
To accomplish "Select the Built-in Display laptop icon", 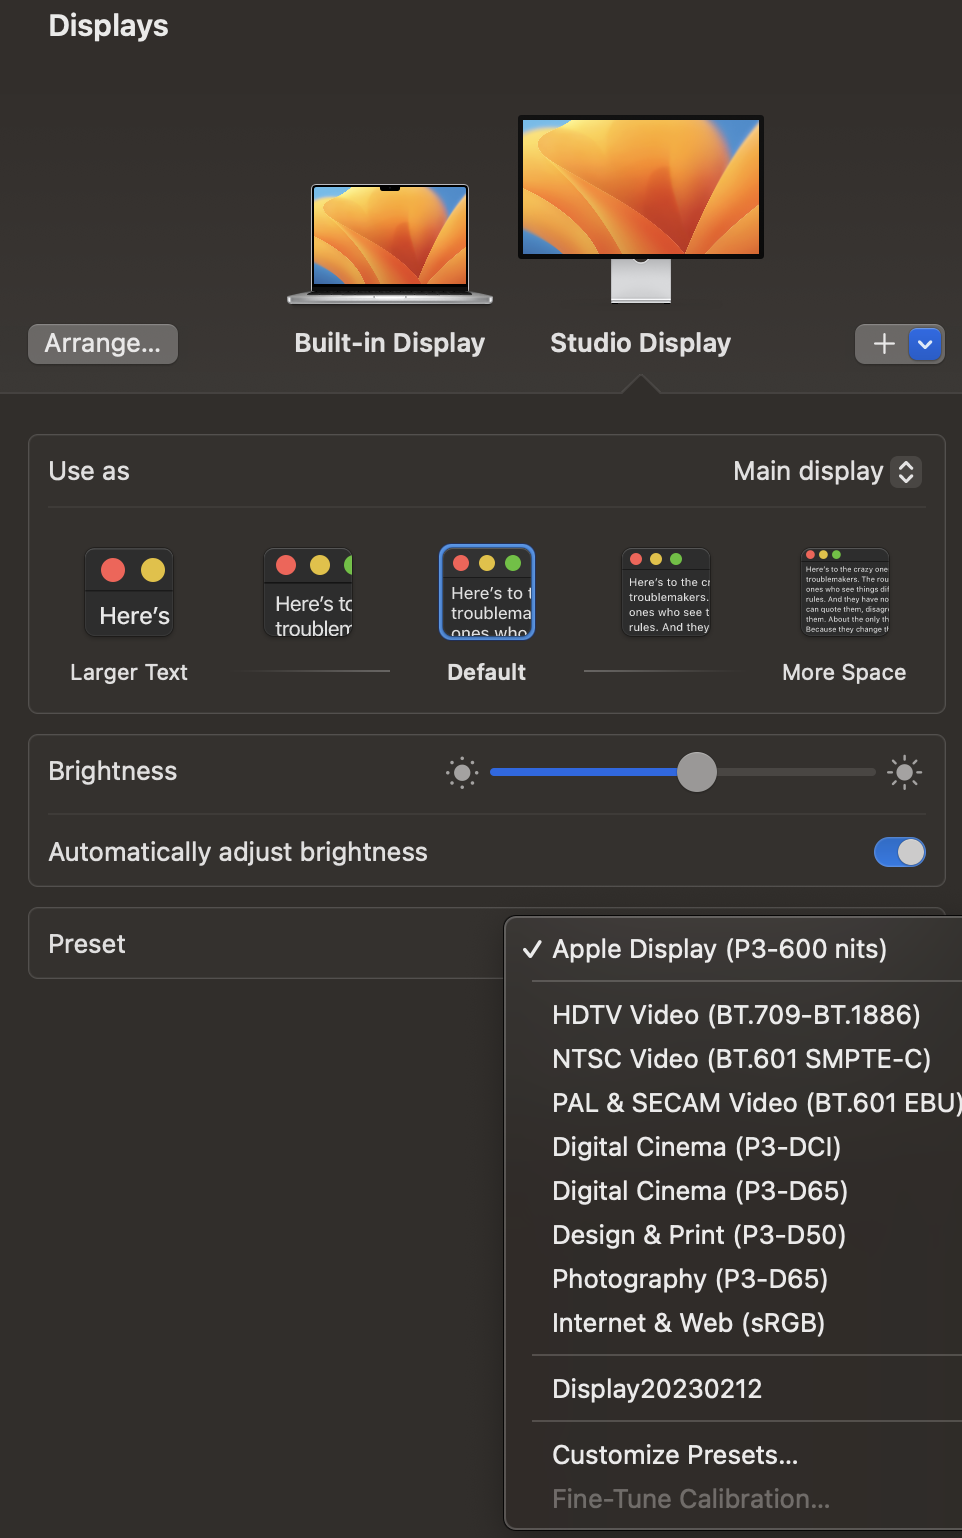I will [390, 243].
